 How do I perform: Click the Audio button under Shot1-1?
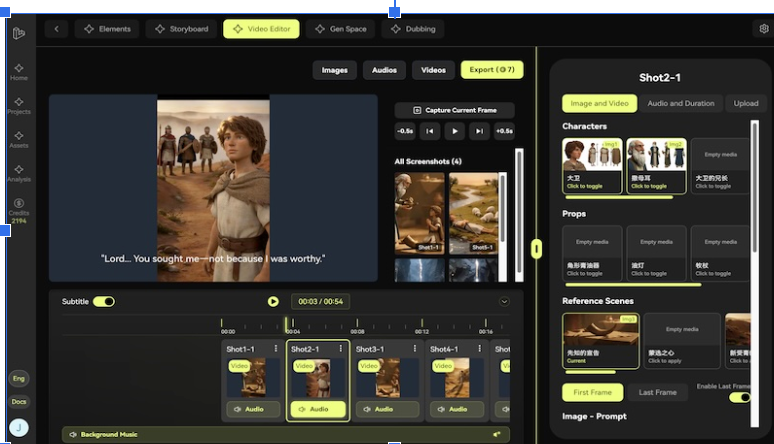point(253,409)
